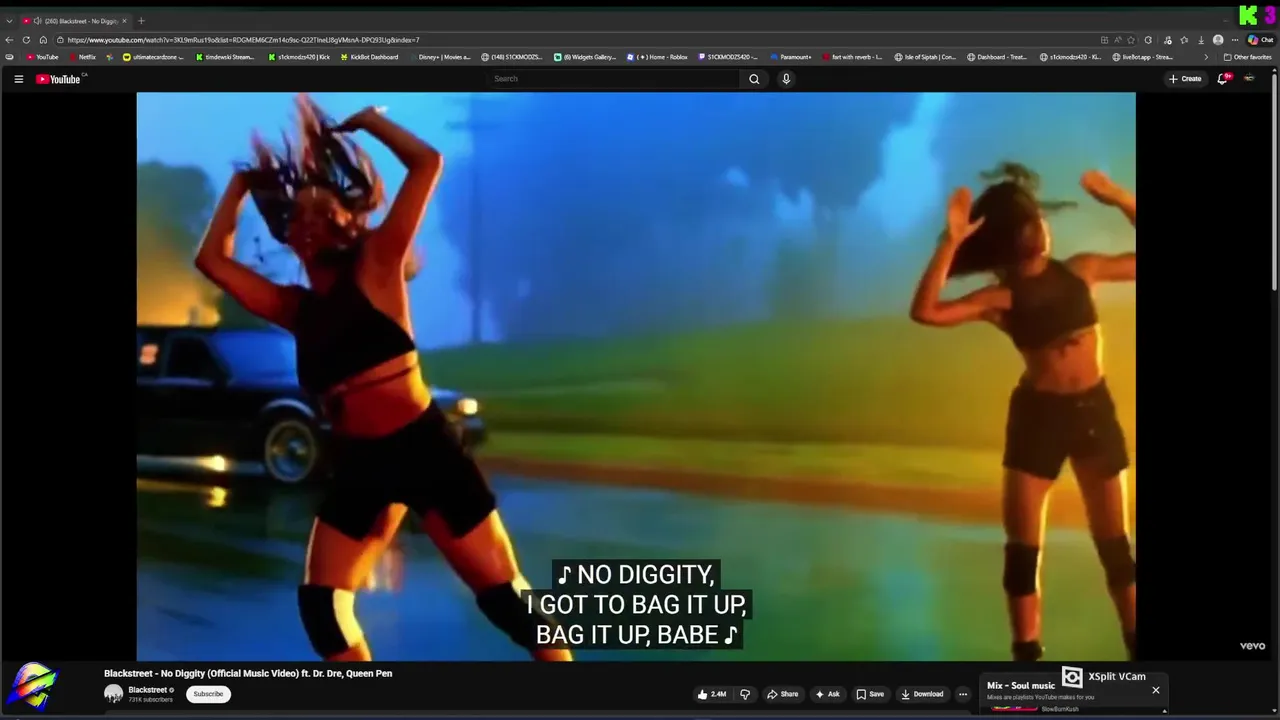Open the Blackstreet channel name link
This screenshot has height=720, width=1280.
tap(148, 690)
